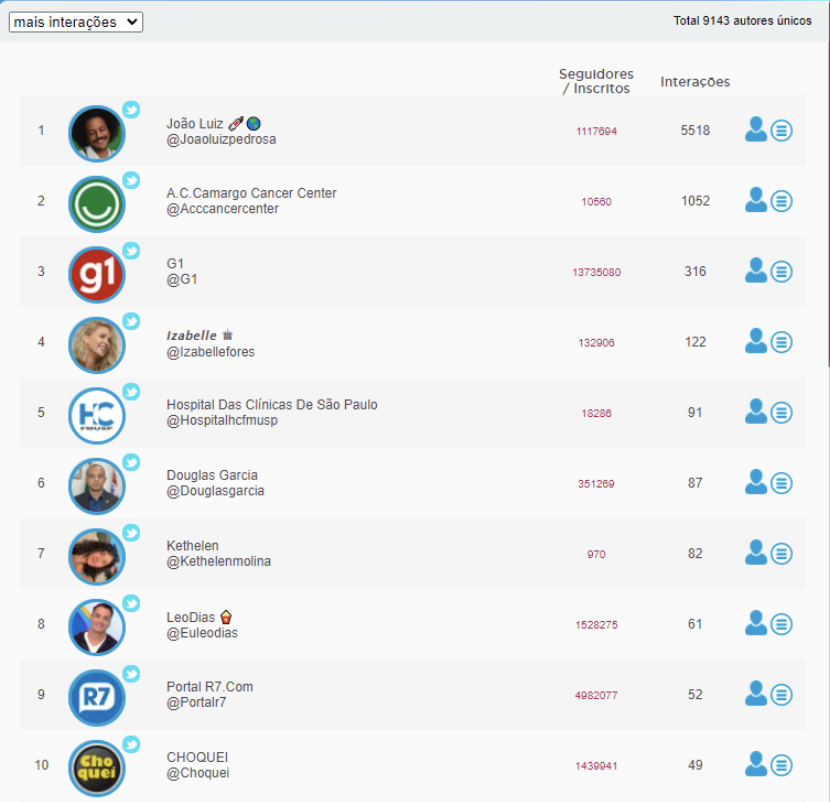Open profile icon for LeoDias

(x=755, y=623)
